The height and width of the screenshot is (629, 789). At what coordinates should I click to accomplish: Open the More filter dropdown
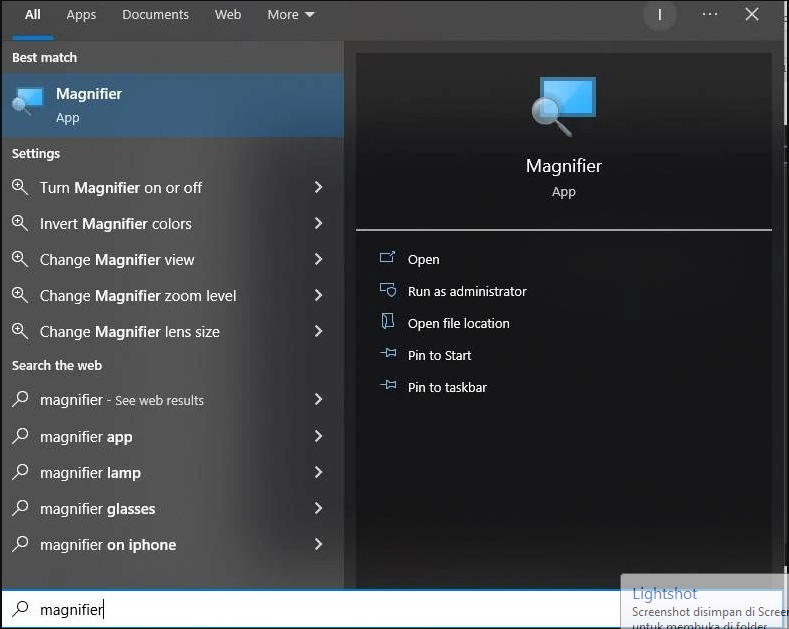pos(291,15)
